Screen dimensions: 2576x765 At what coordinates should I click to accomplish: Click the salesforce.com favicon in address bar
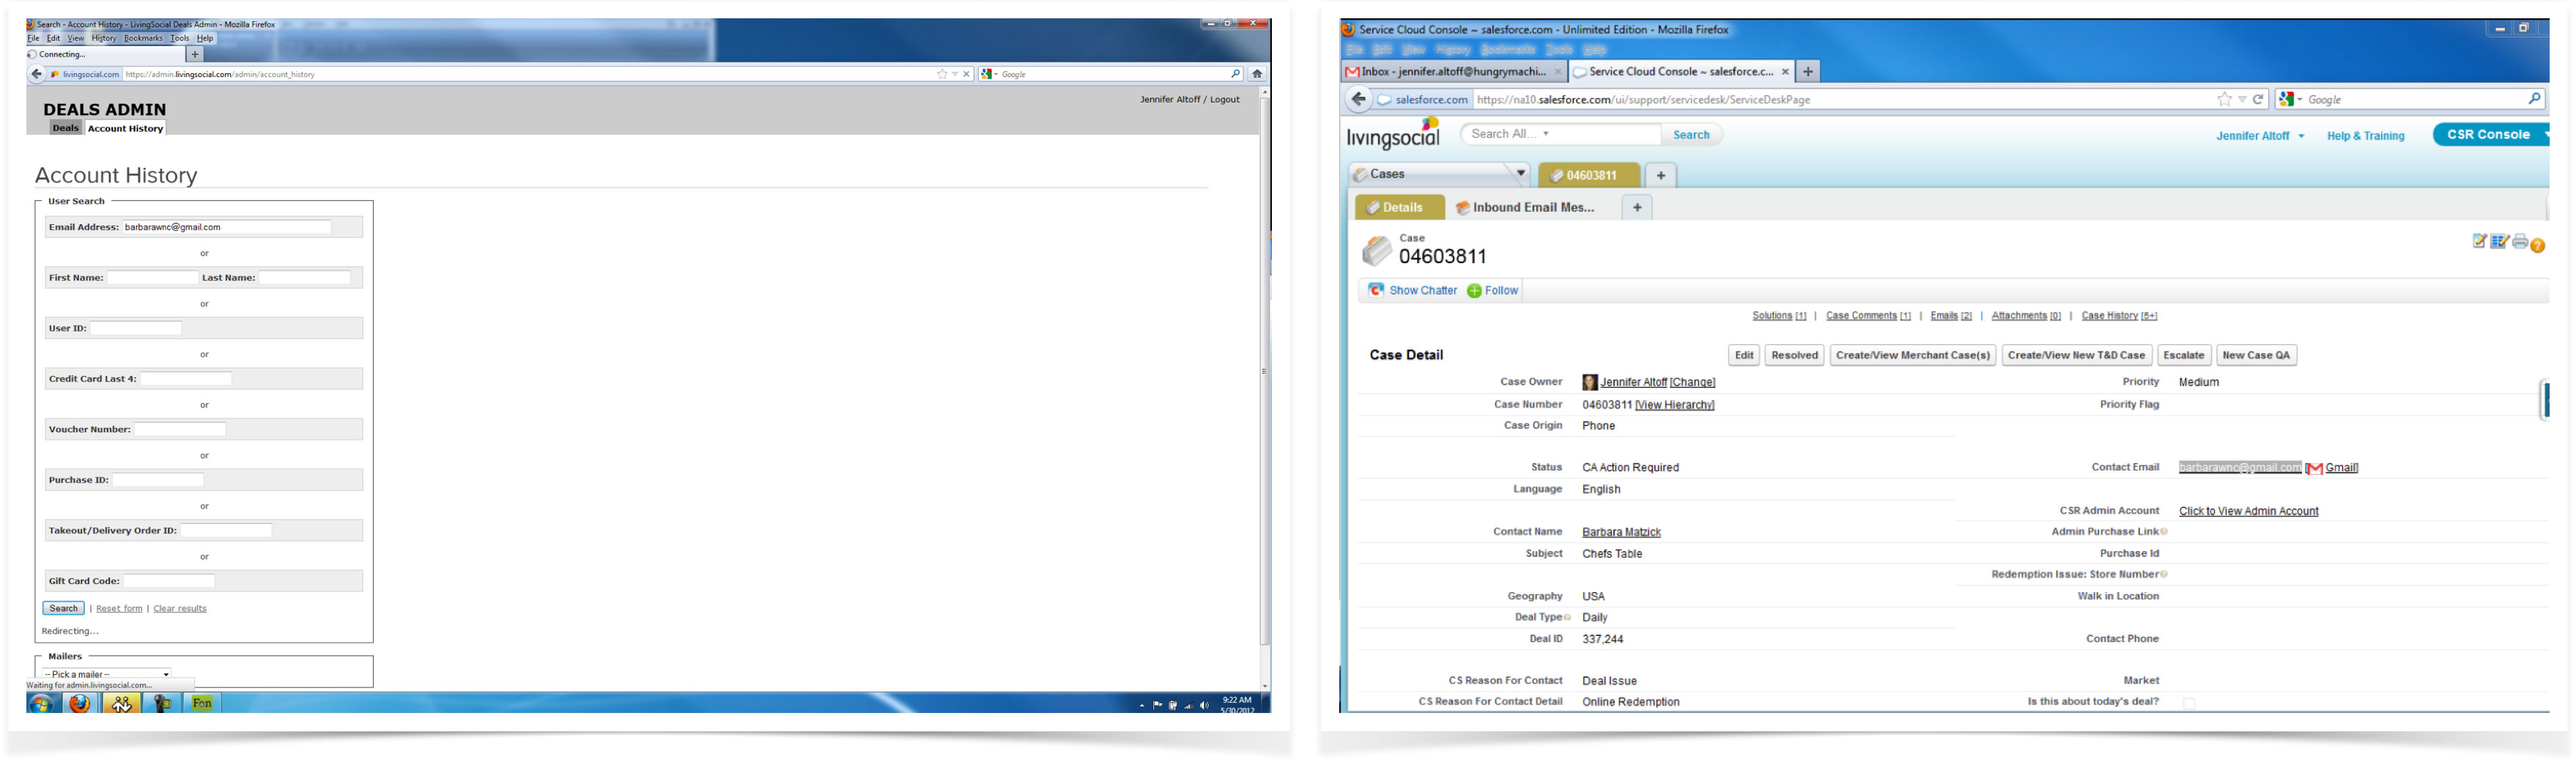[1383, 99]
